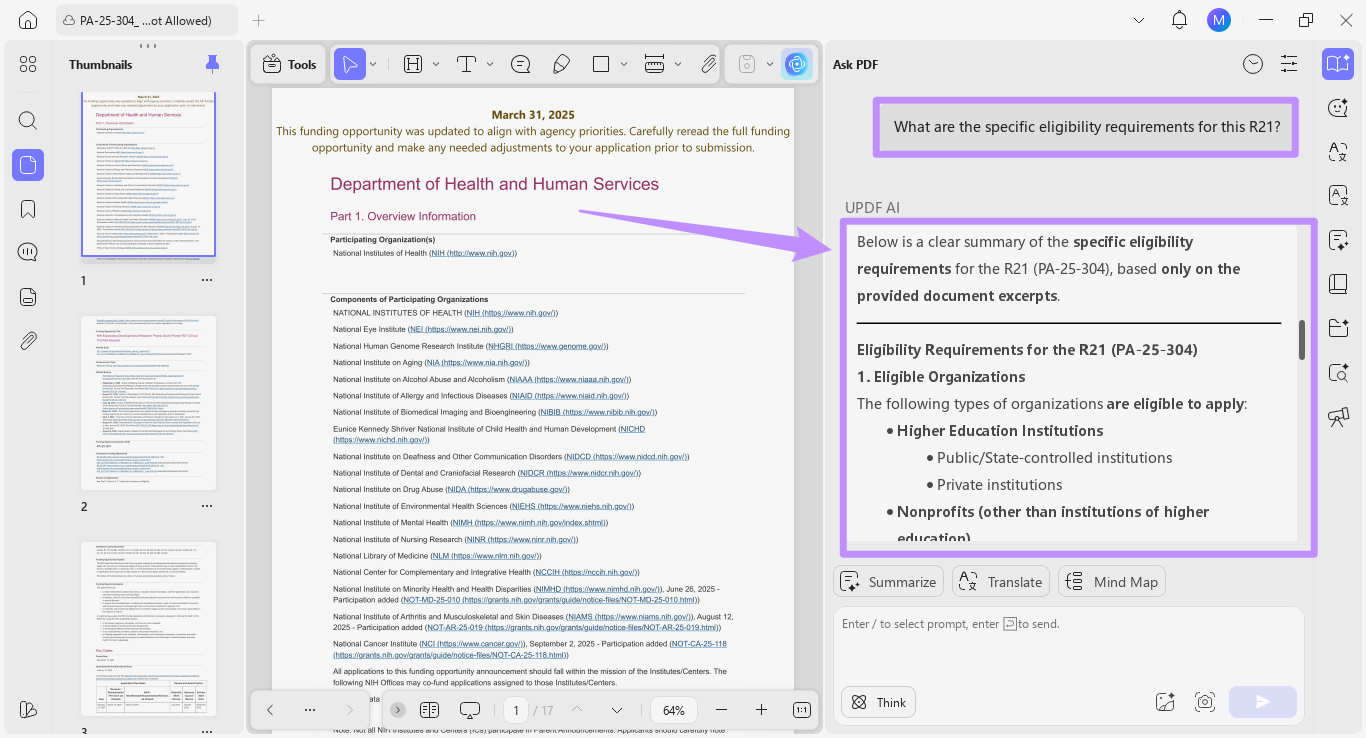Image resolution: width=1366 pixels, height=738 pixels.
Task: Select the comment note tool
Action: pyautogui.click(x=520, y=64)
